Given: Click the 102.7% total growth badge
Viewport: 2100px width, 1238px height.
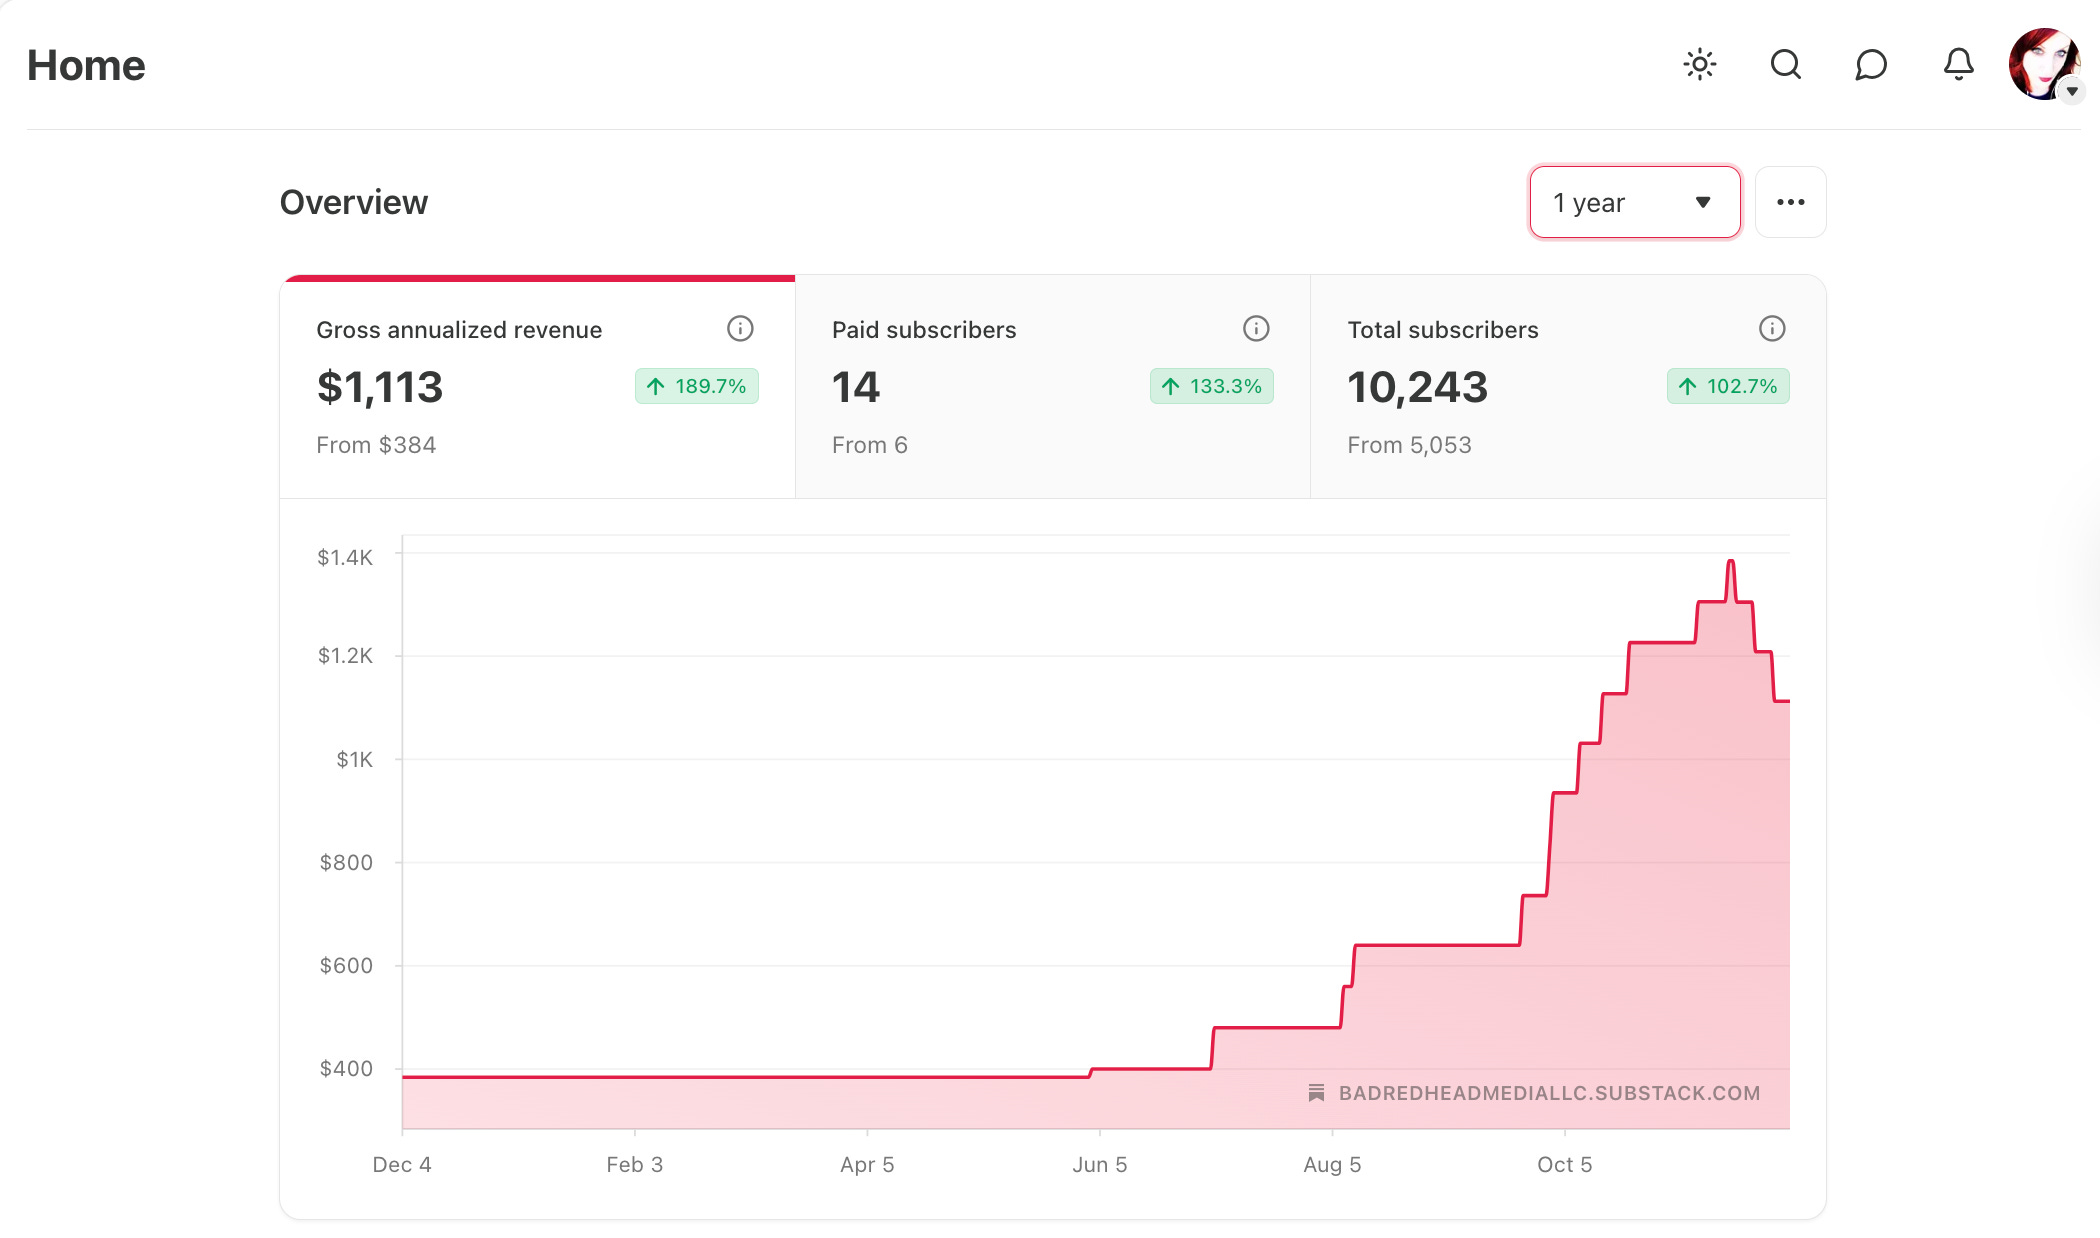Looking at the screenshot, I should pos(1728,386).
